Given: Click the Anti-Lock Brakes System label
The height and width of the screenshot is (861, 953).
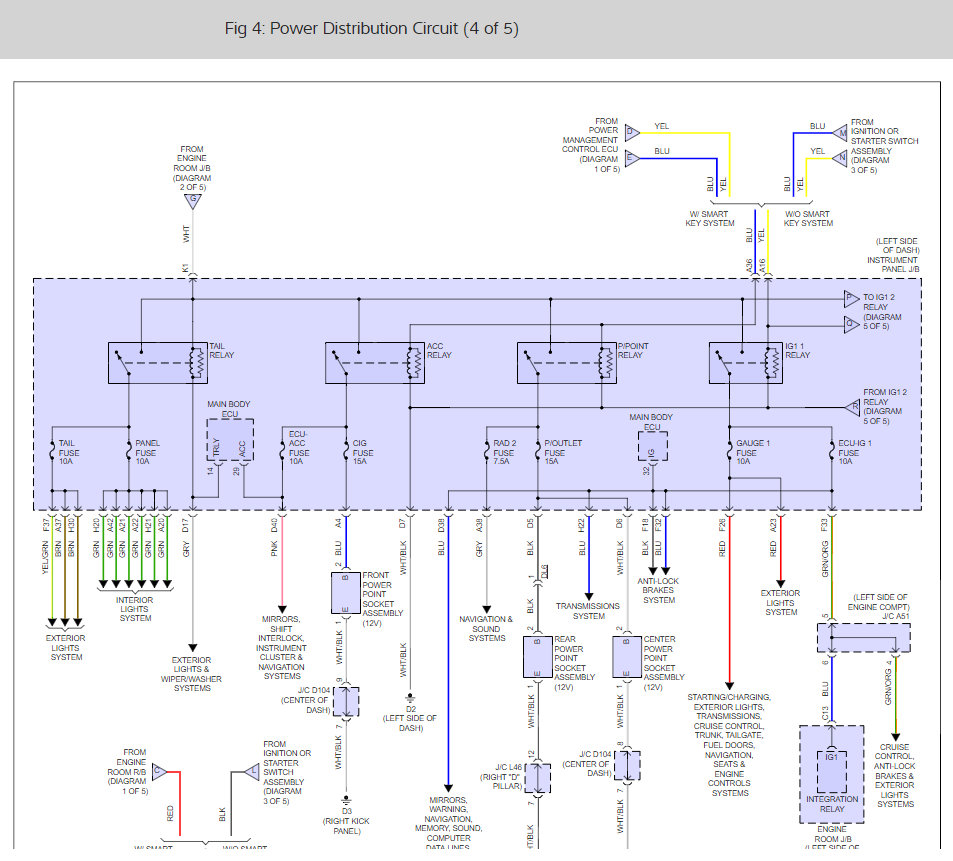Looking at the screenshot, I should pyautogui.click(x=659, y=592).
